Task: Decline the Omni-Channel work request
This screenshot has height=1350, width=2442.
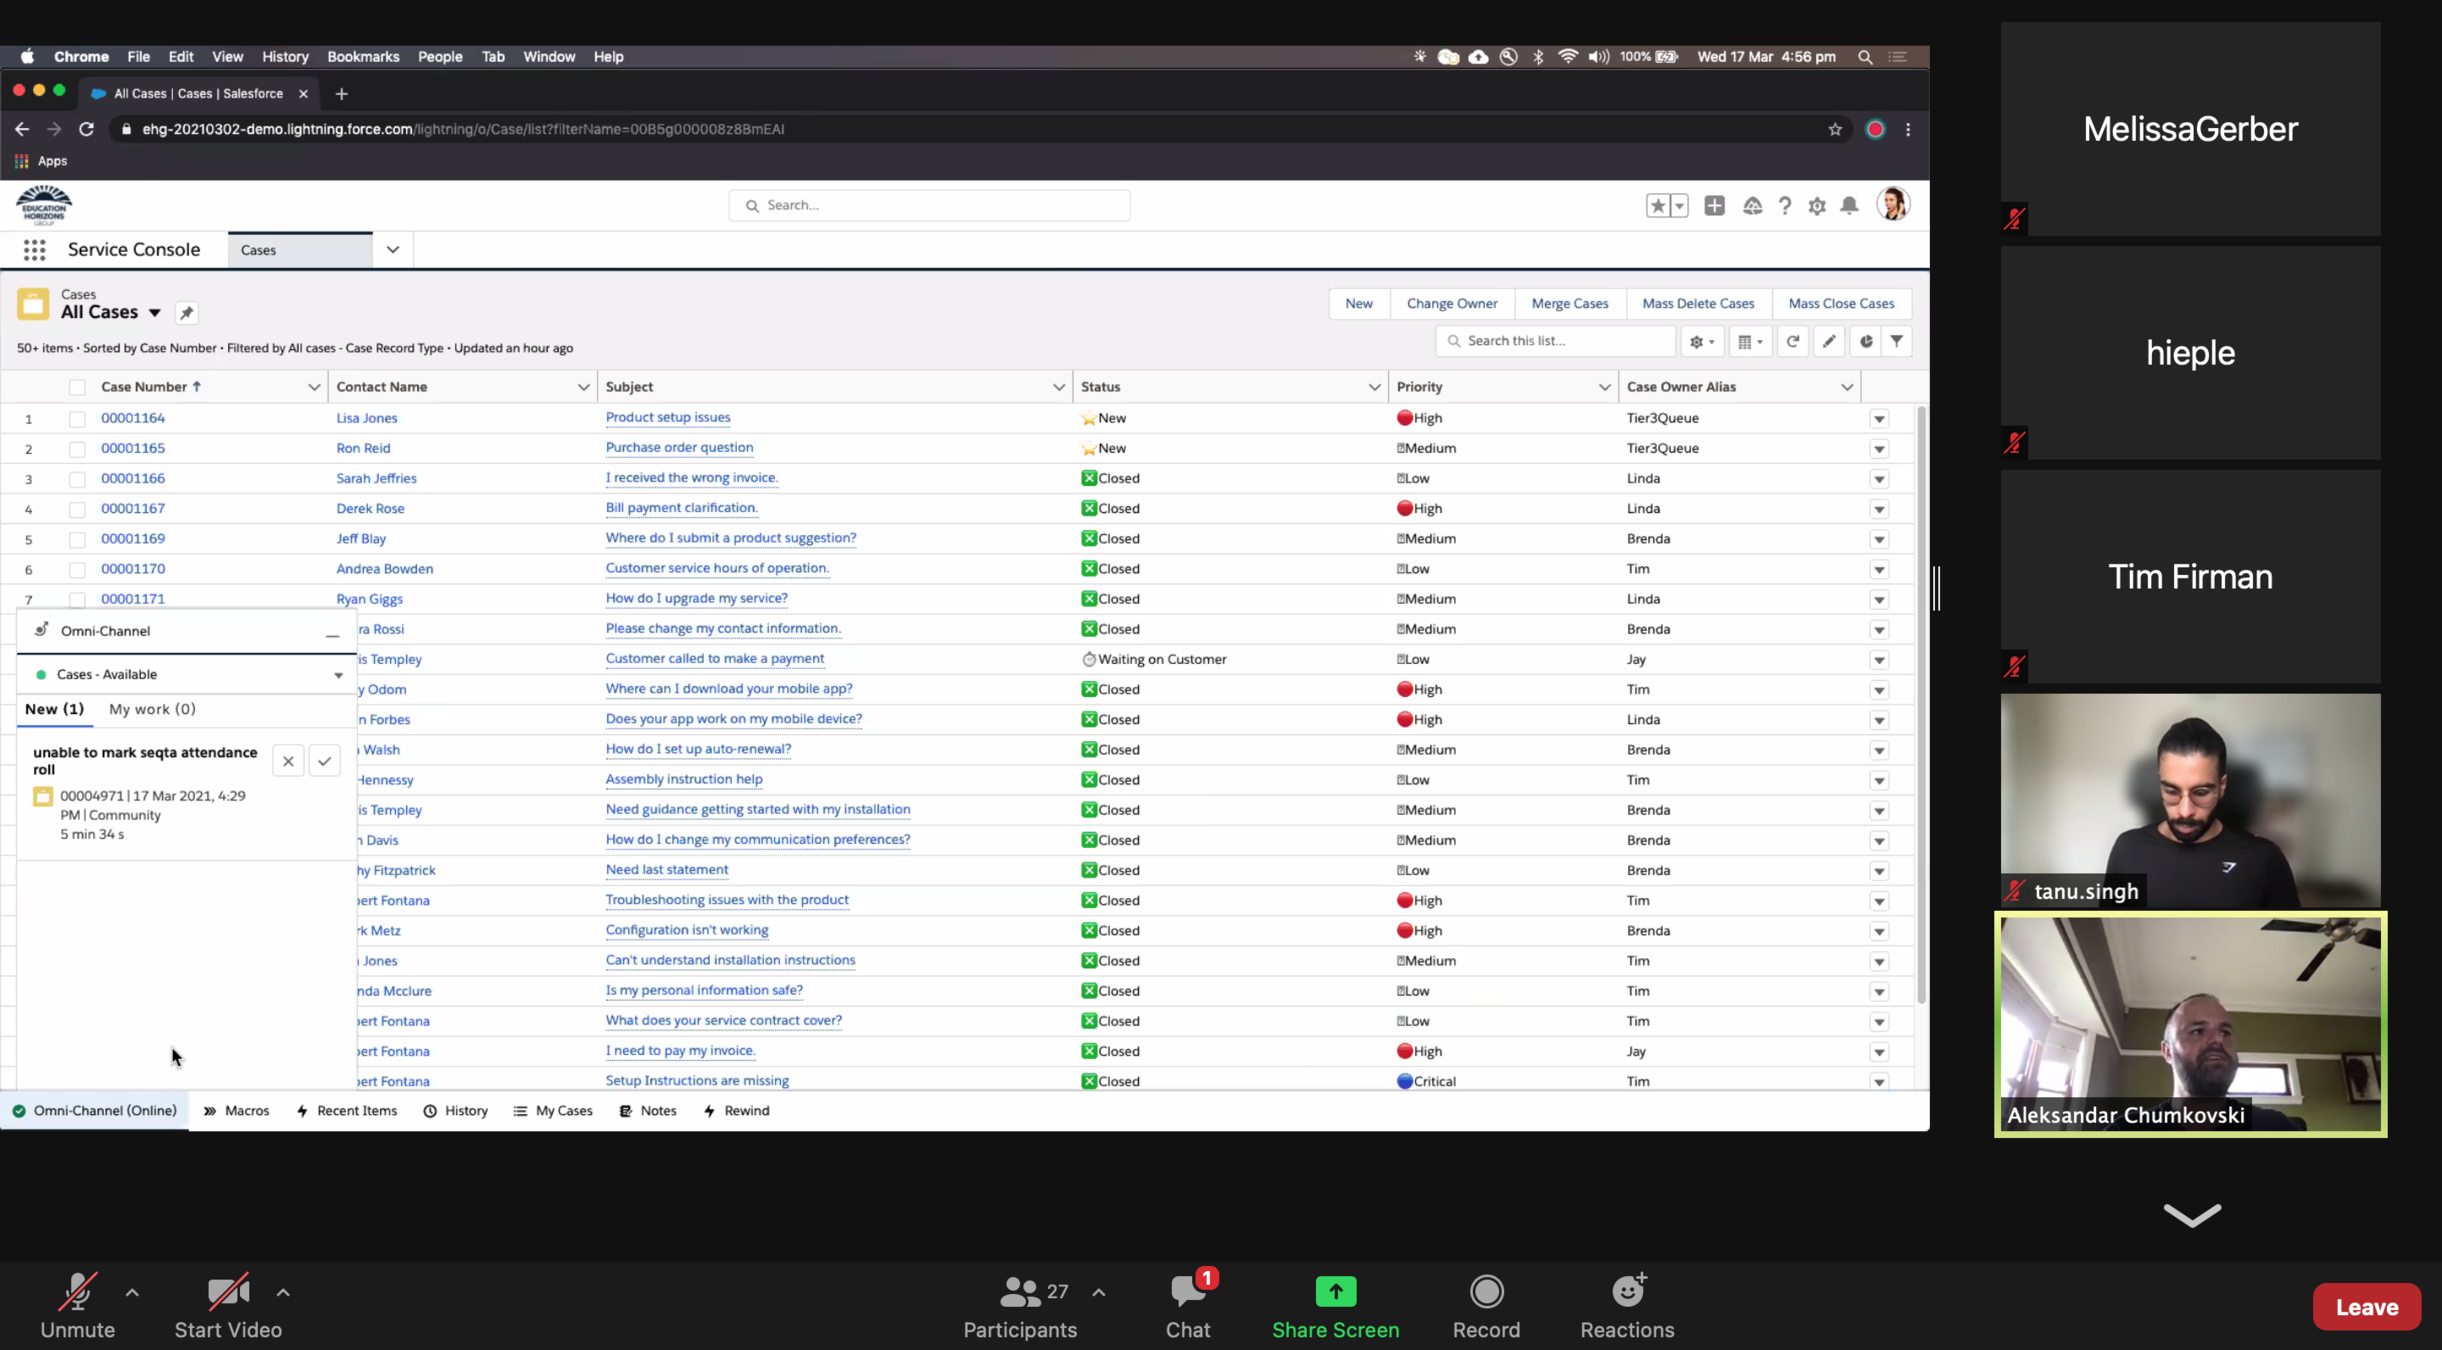Action: pyautogui.click(x=288, y=761)
